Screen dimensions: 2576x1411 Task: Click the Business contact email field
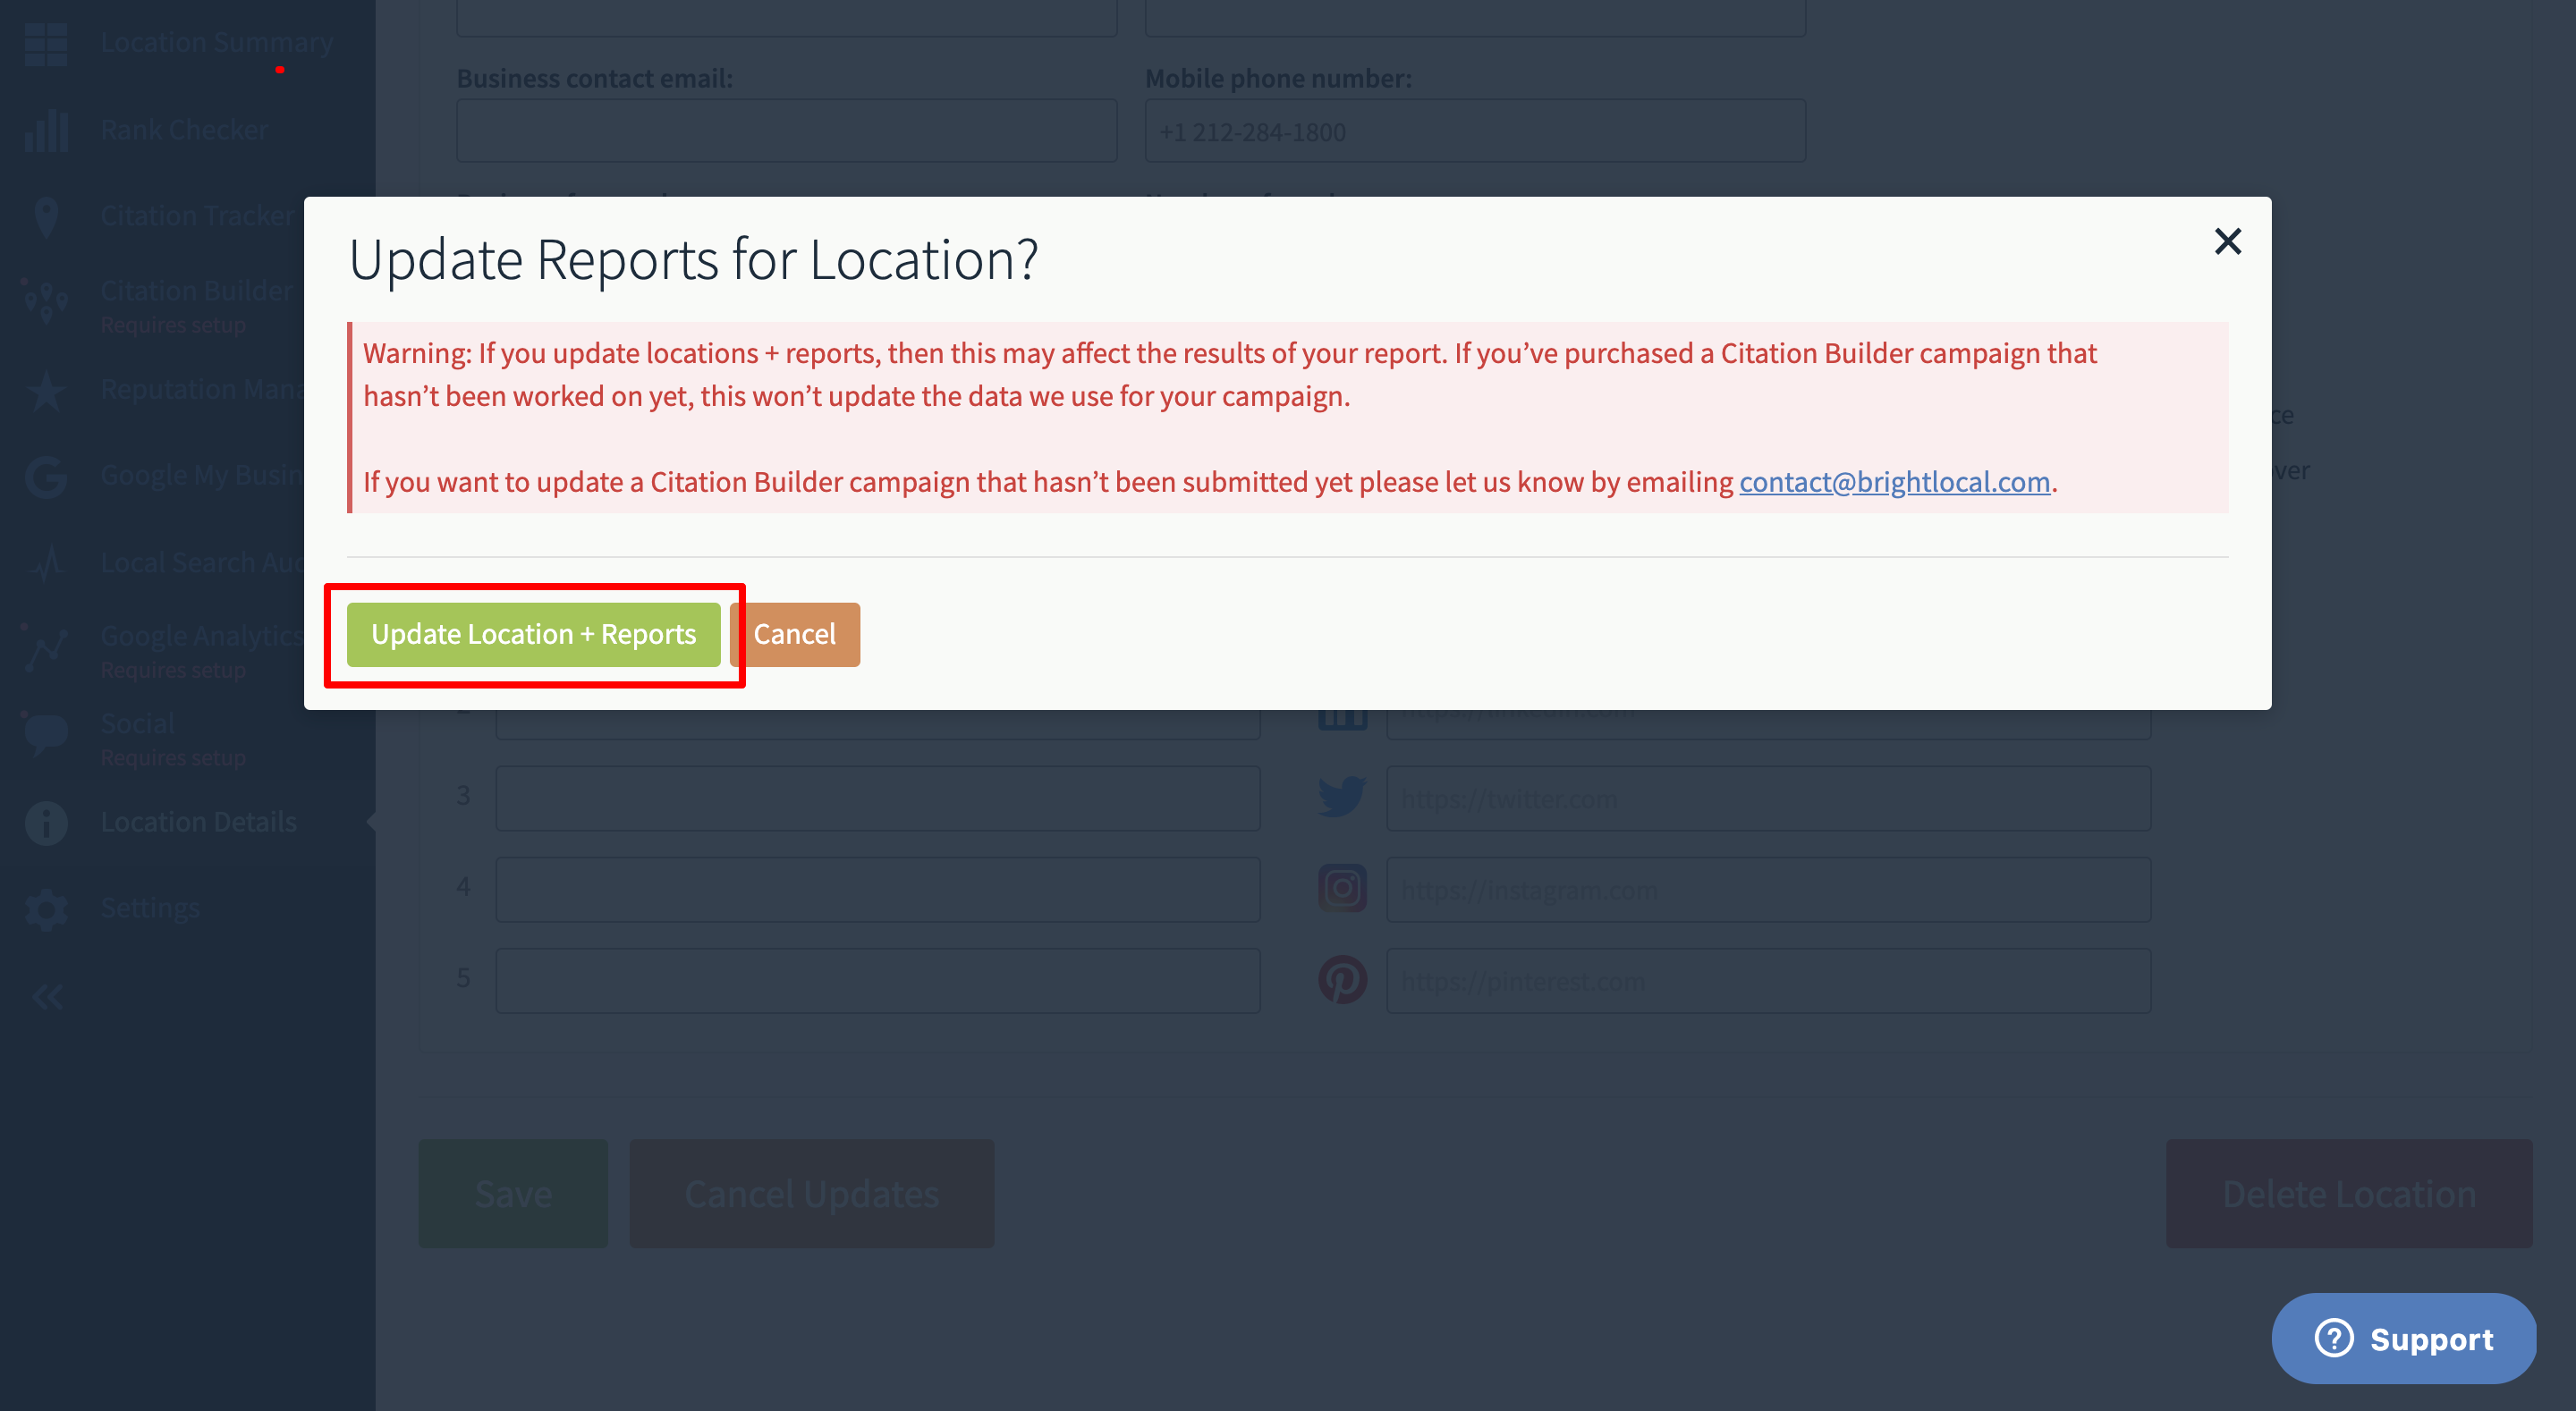coord(787,131)
